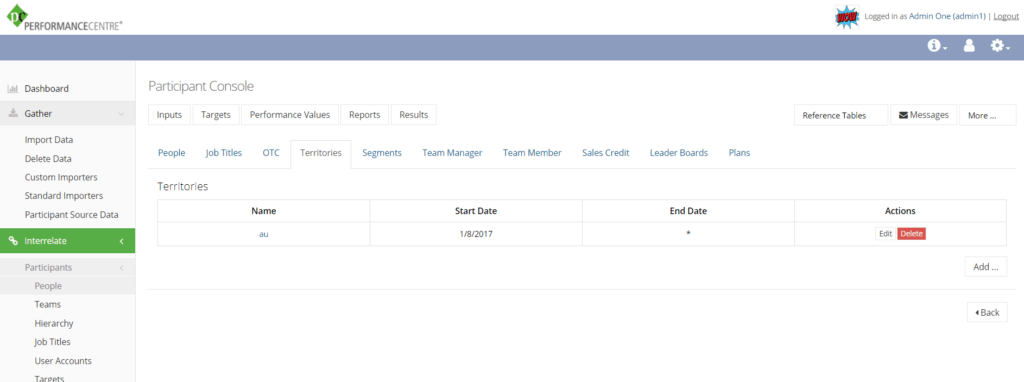Click the Start Date column header
This screenshot has width=1024, height=382.
476,211
